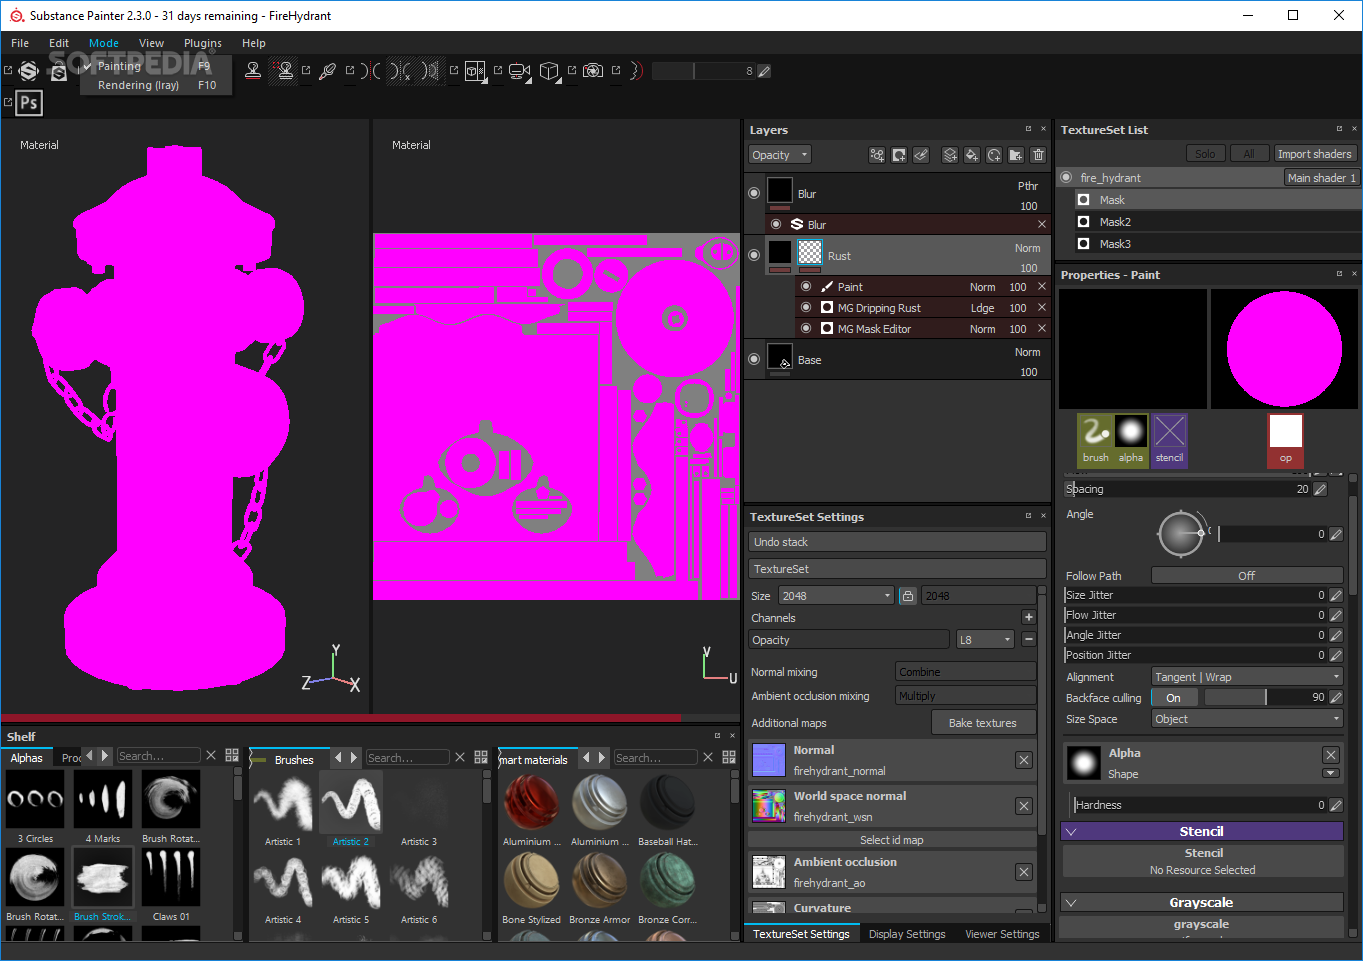
Task: Click the add smart material icon in Layers
Action: coord(994,155)
